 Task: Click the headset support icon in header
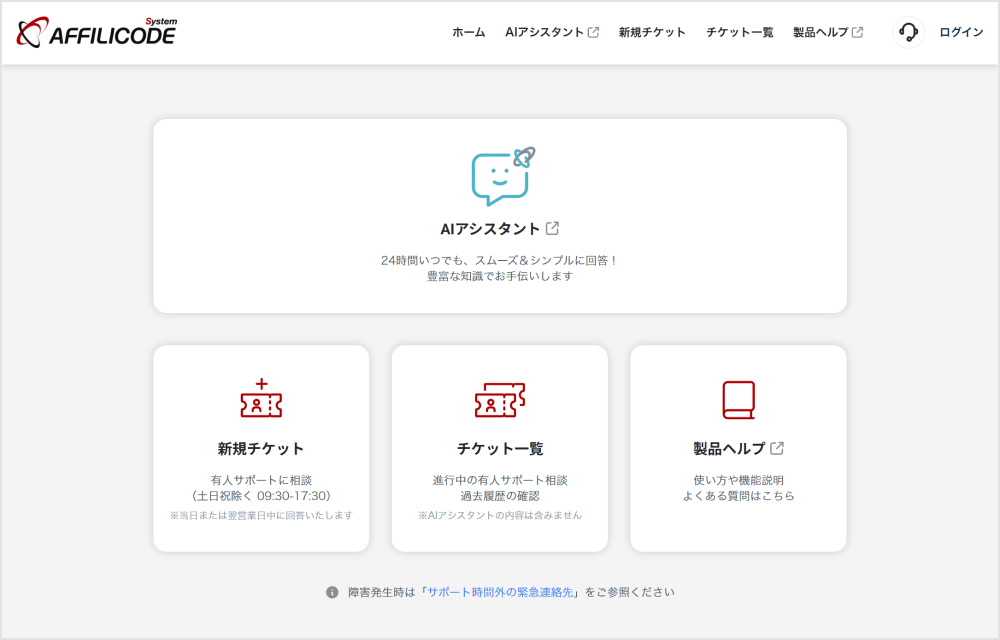pyautogui.click(x=908, y=32)
